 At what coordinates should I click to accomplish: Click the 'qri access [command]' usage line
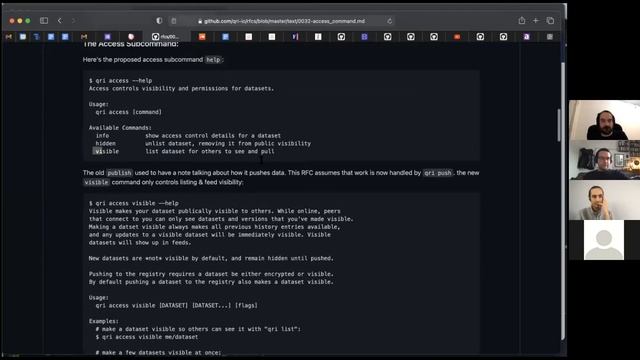(x=129, y=112)
